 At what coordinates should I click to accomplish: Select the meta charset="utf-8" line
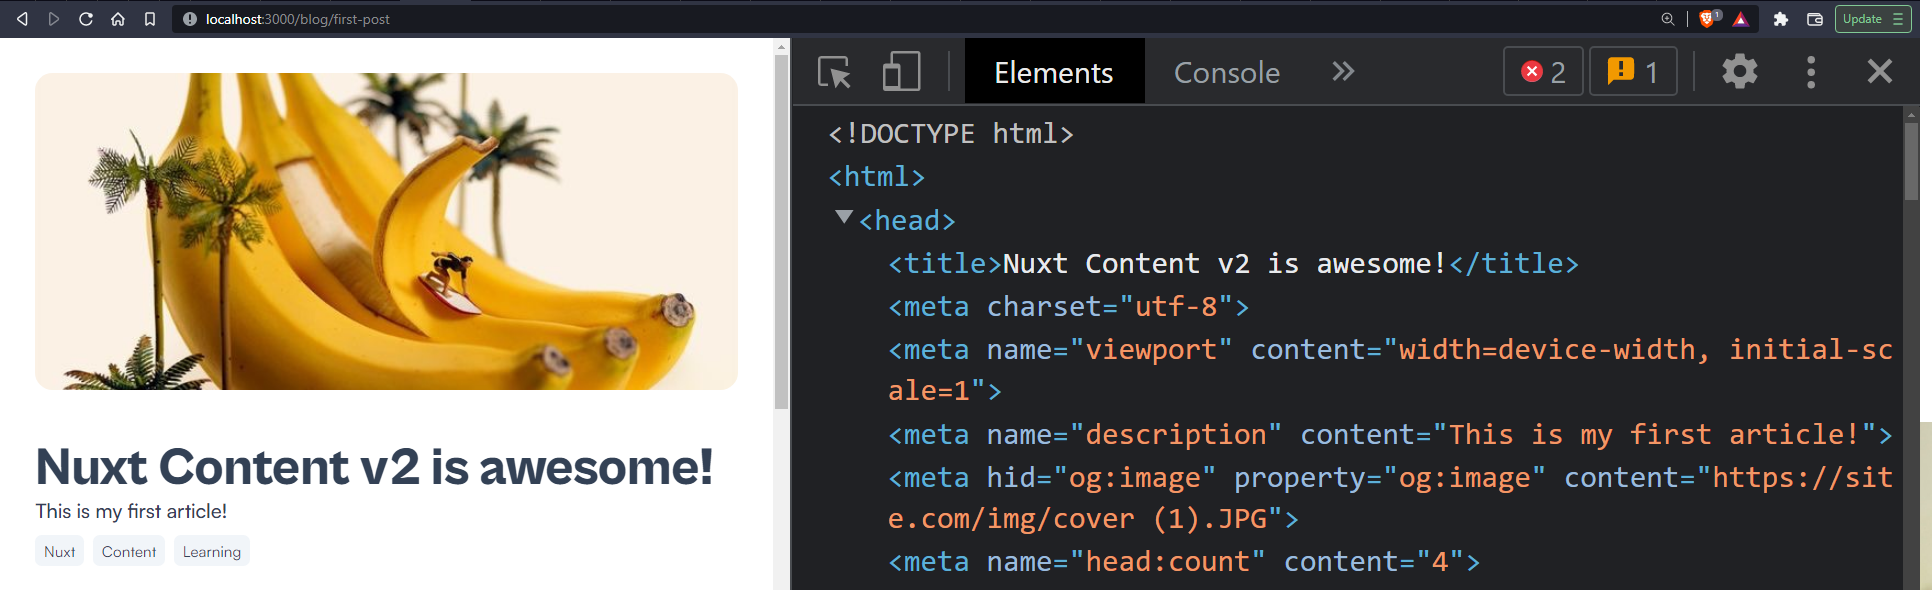1069,307
